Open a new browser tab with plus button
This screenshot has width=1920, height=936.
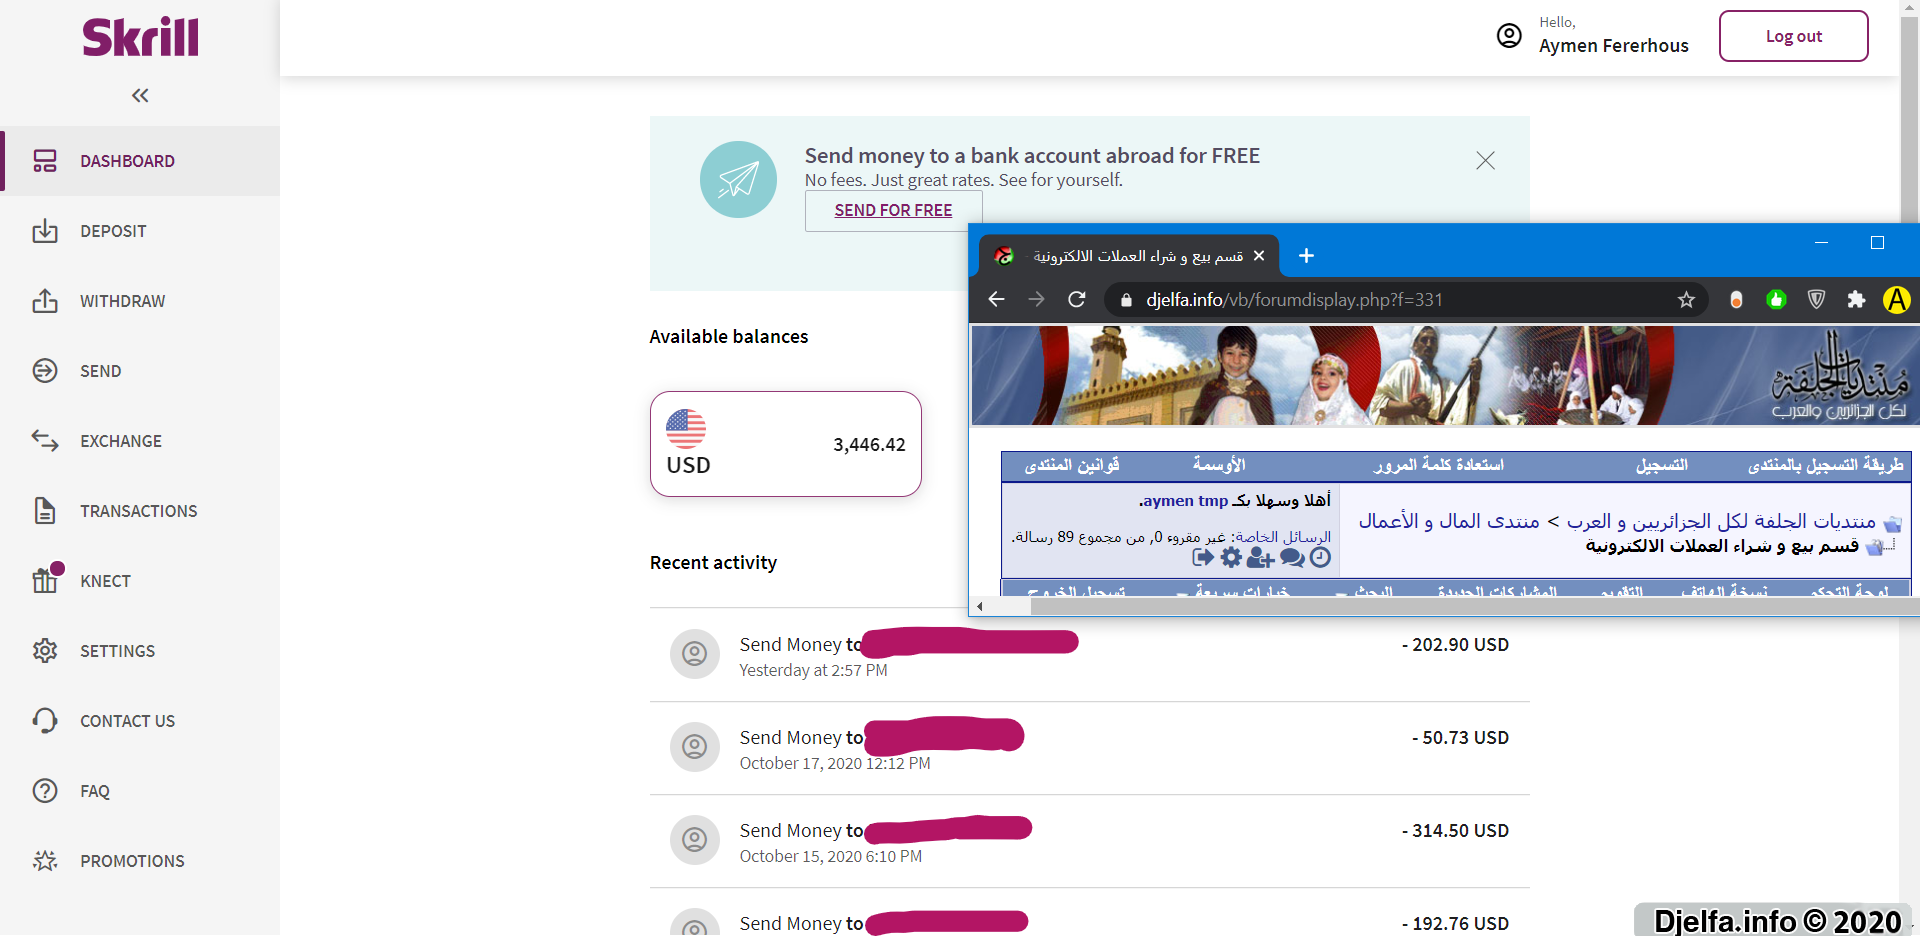pos(1306,255)
